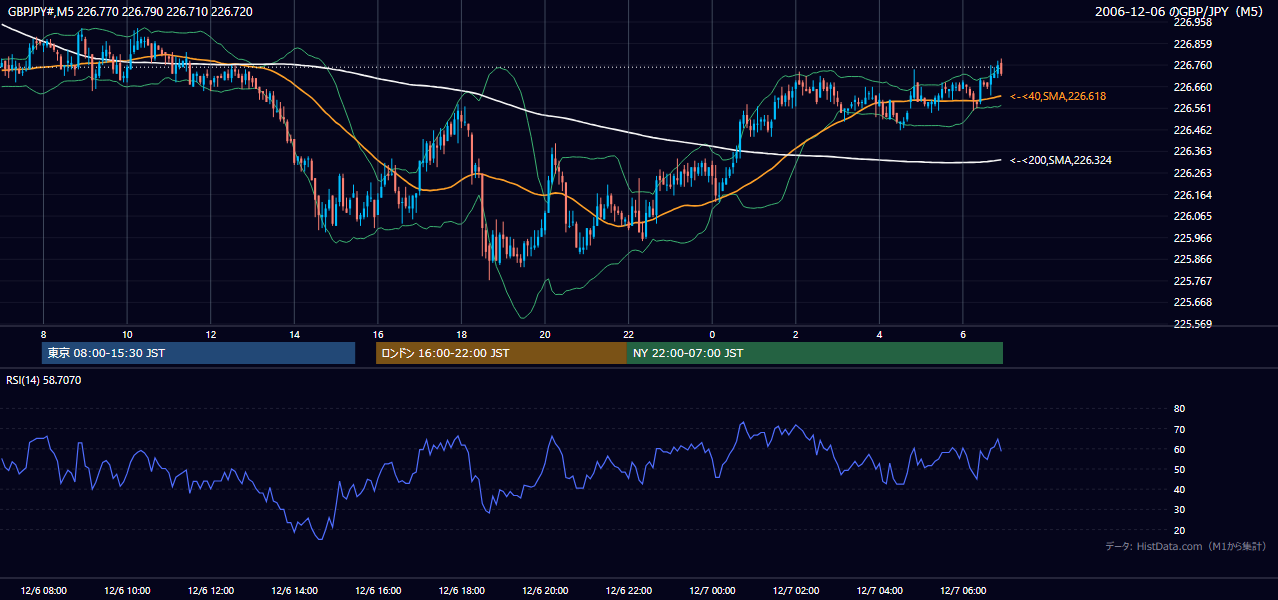The width and height of the screenshot is (1278, 600).
Task: Click hour label 6 under price chart
Action: click(962, 334)
